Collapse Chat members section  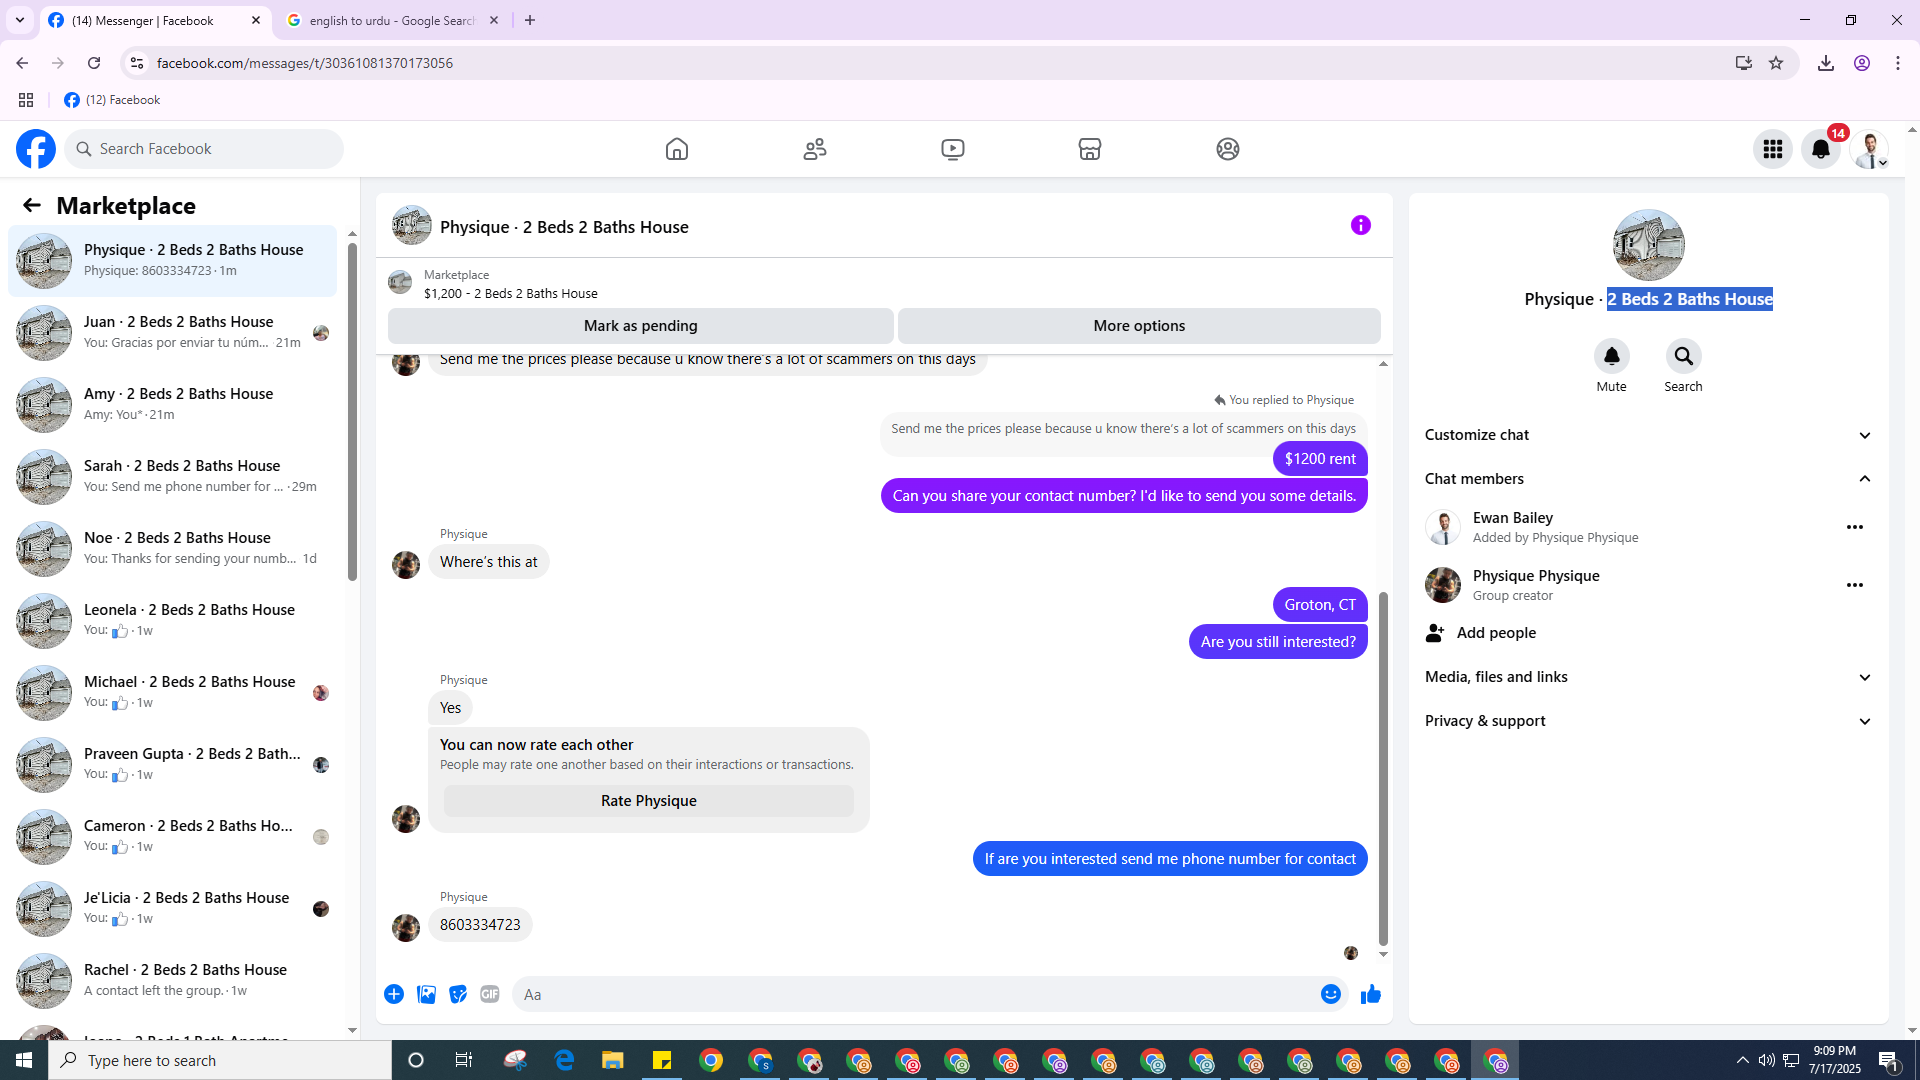click(1649, 479)
